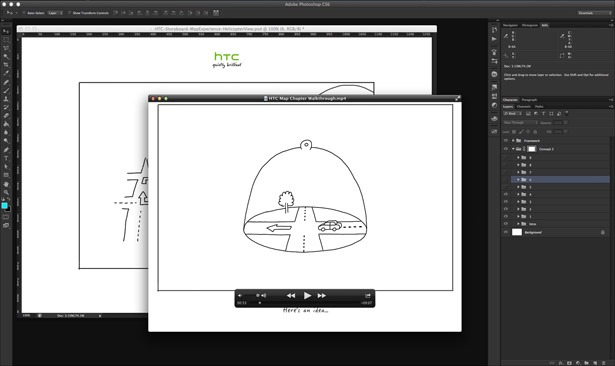This screenshot has height=366, width=615.
Task: Select the Zoom tool
Action: click(x=6, y=192)
